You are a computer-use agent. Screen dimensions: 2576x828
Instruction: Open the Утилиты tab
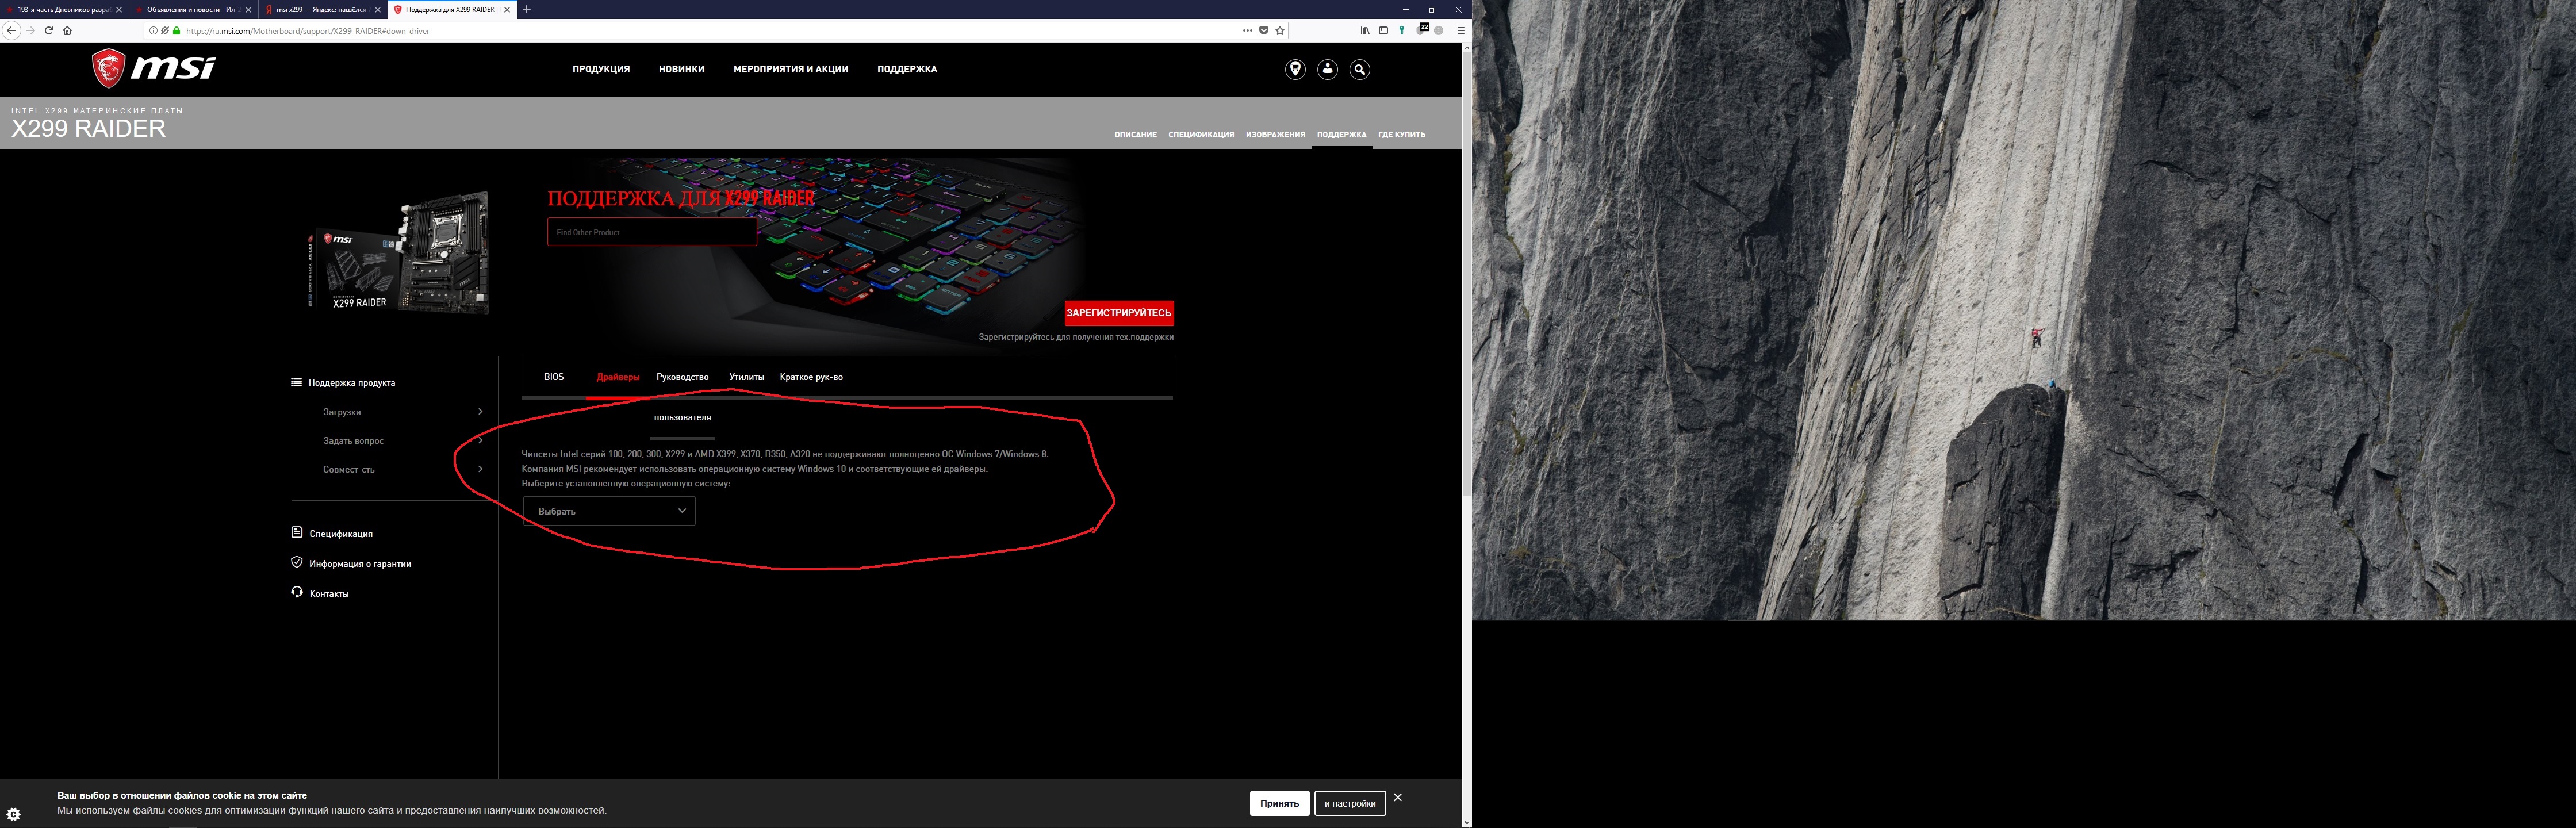(746, 377)
